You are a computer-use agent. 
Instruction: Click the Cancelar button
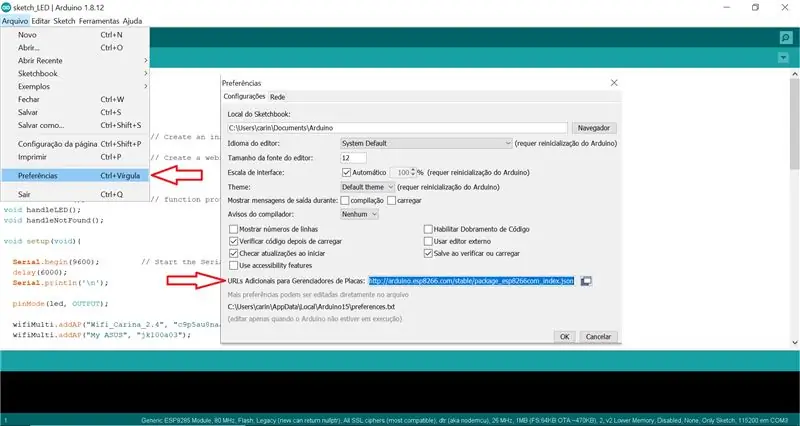598,337
